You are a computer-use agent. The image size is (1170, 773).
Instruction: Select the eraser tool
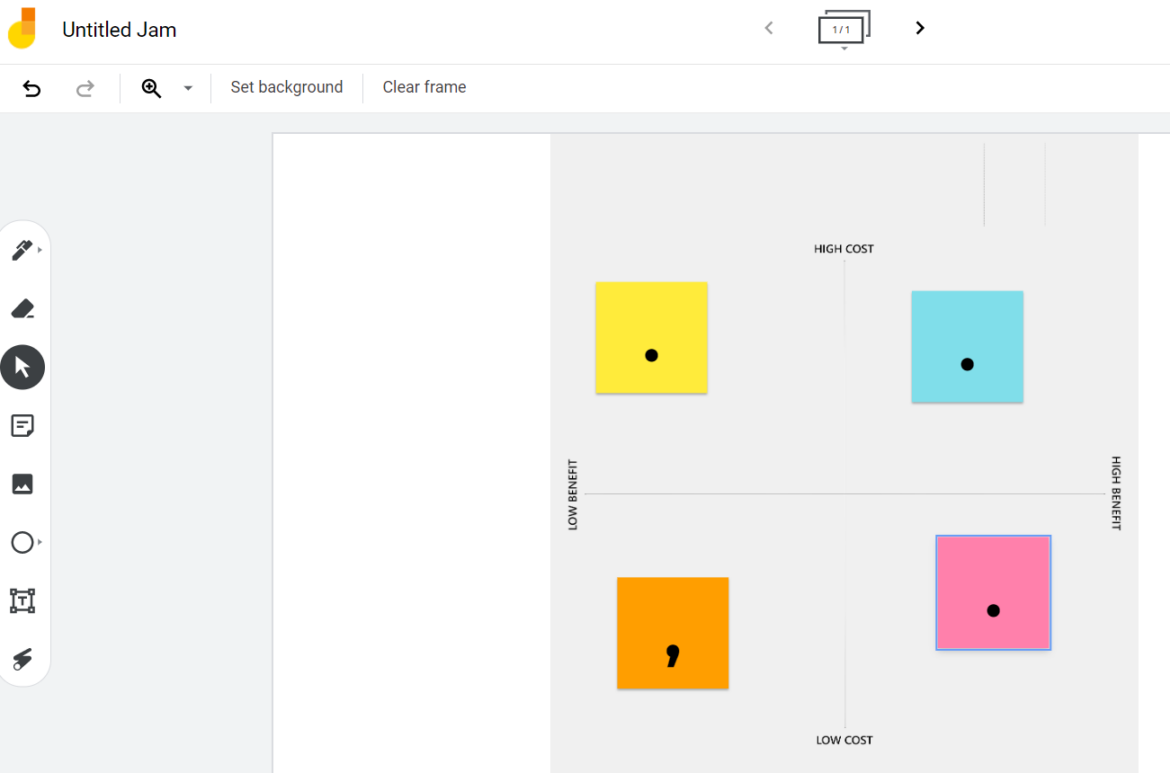pyautogui.click(x=22, y=308)
